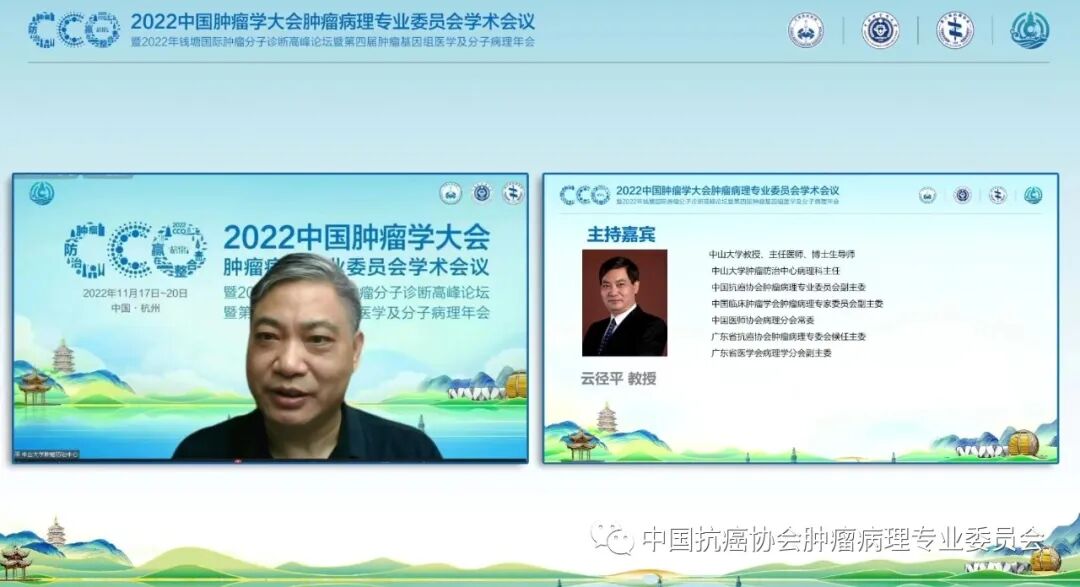Click the host portrait photo on the slide
The height and width of the screenshot is (587, 1080).
(625, 302)
